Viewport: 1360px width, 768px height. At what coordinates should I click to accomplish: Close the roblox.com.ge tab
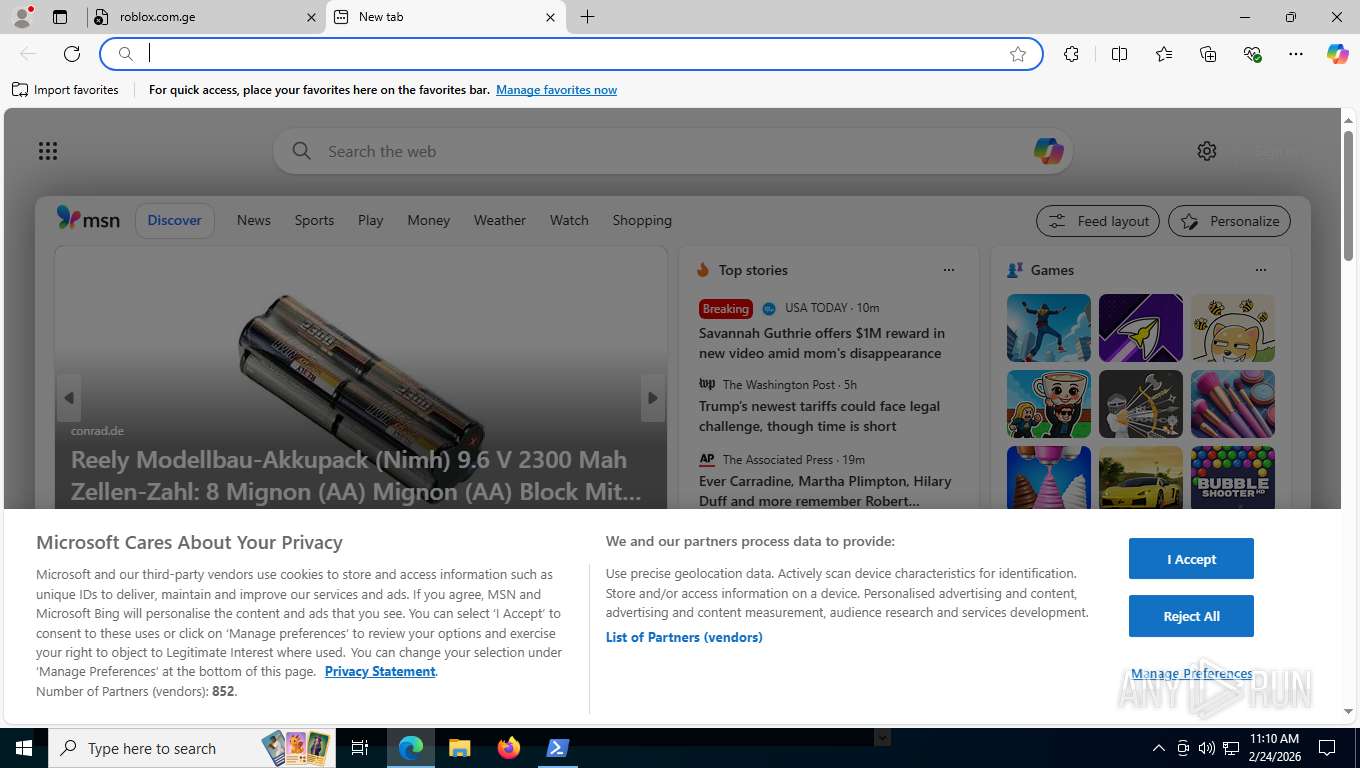(x=311, y=17)
